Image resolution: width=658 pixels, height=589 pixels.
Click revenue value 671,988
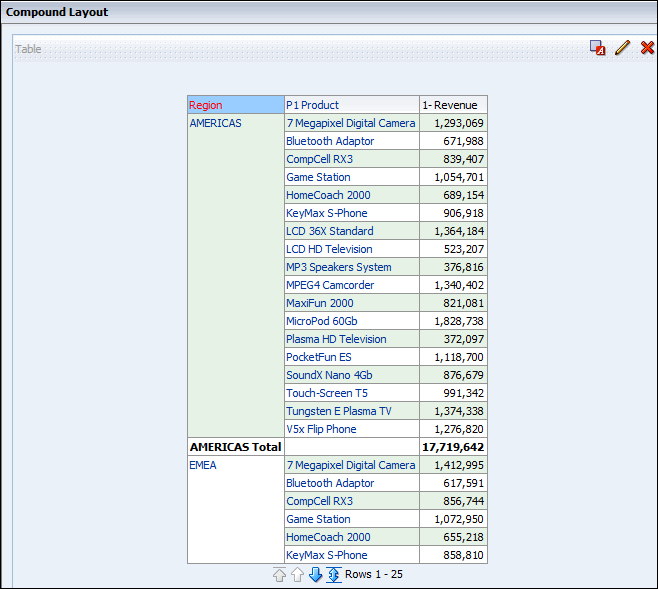pyautogui.click(x=463, y=141)
